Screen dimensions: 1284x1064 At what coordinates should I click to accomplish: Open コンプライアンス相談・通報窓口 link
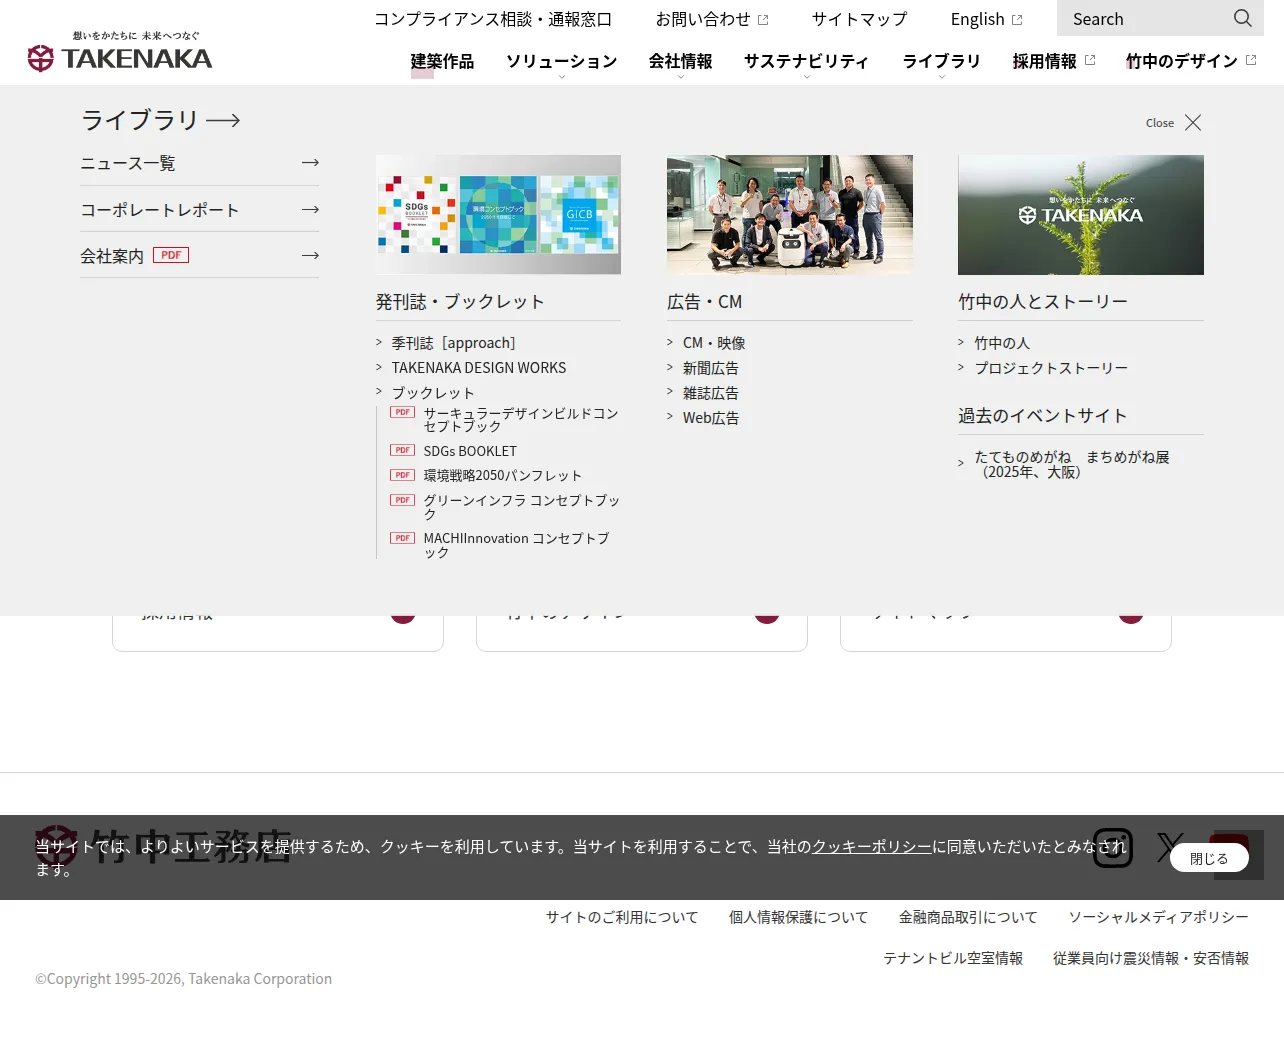click(493, 19)
